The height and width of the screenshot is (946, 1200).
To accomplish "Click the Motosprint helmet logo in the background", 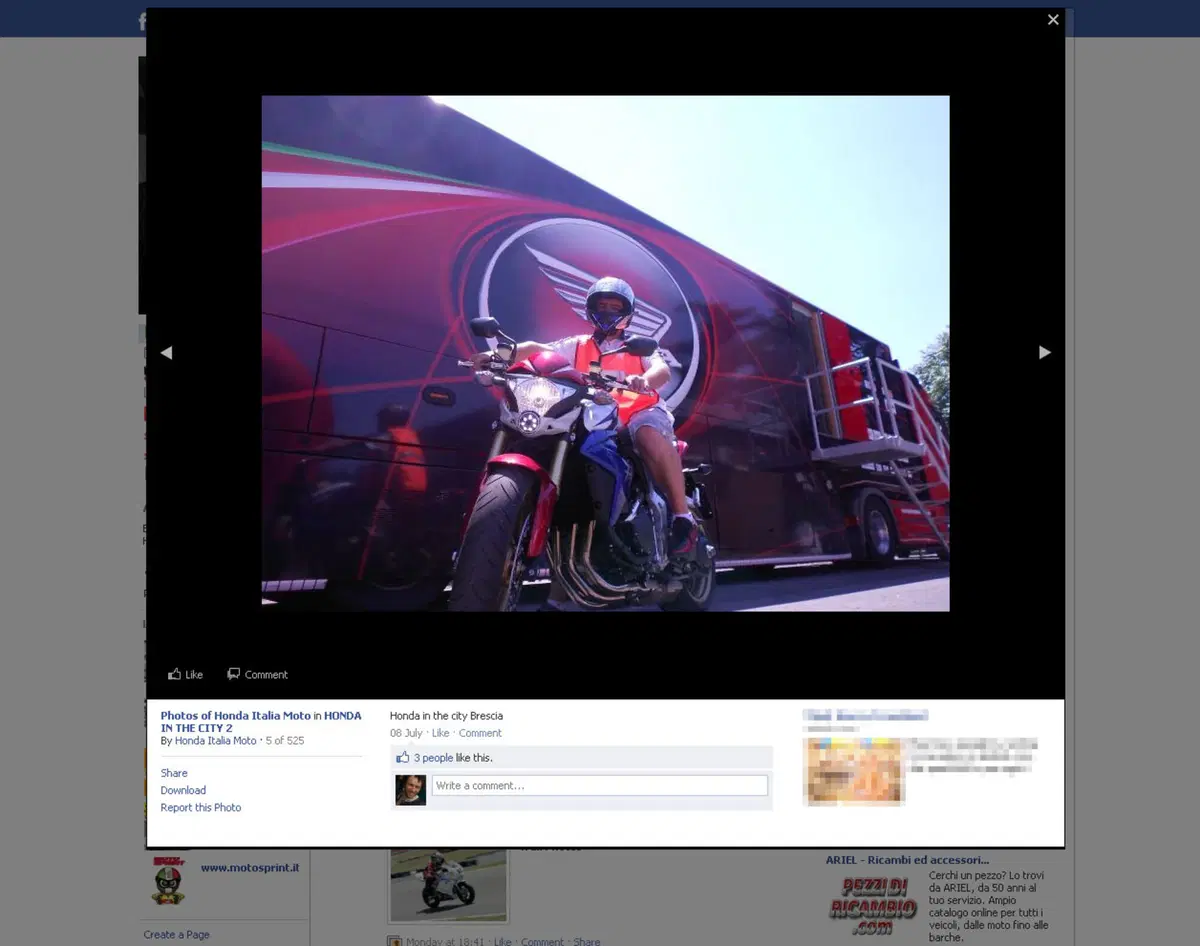I will 169,881.
